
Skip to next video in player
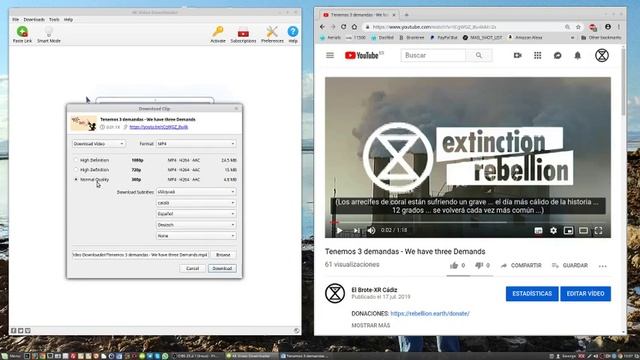pyautogui.click(x=356, y=230)
